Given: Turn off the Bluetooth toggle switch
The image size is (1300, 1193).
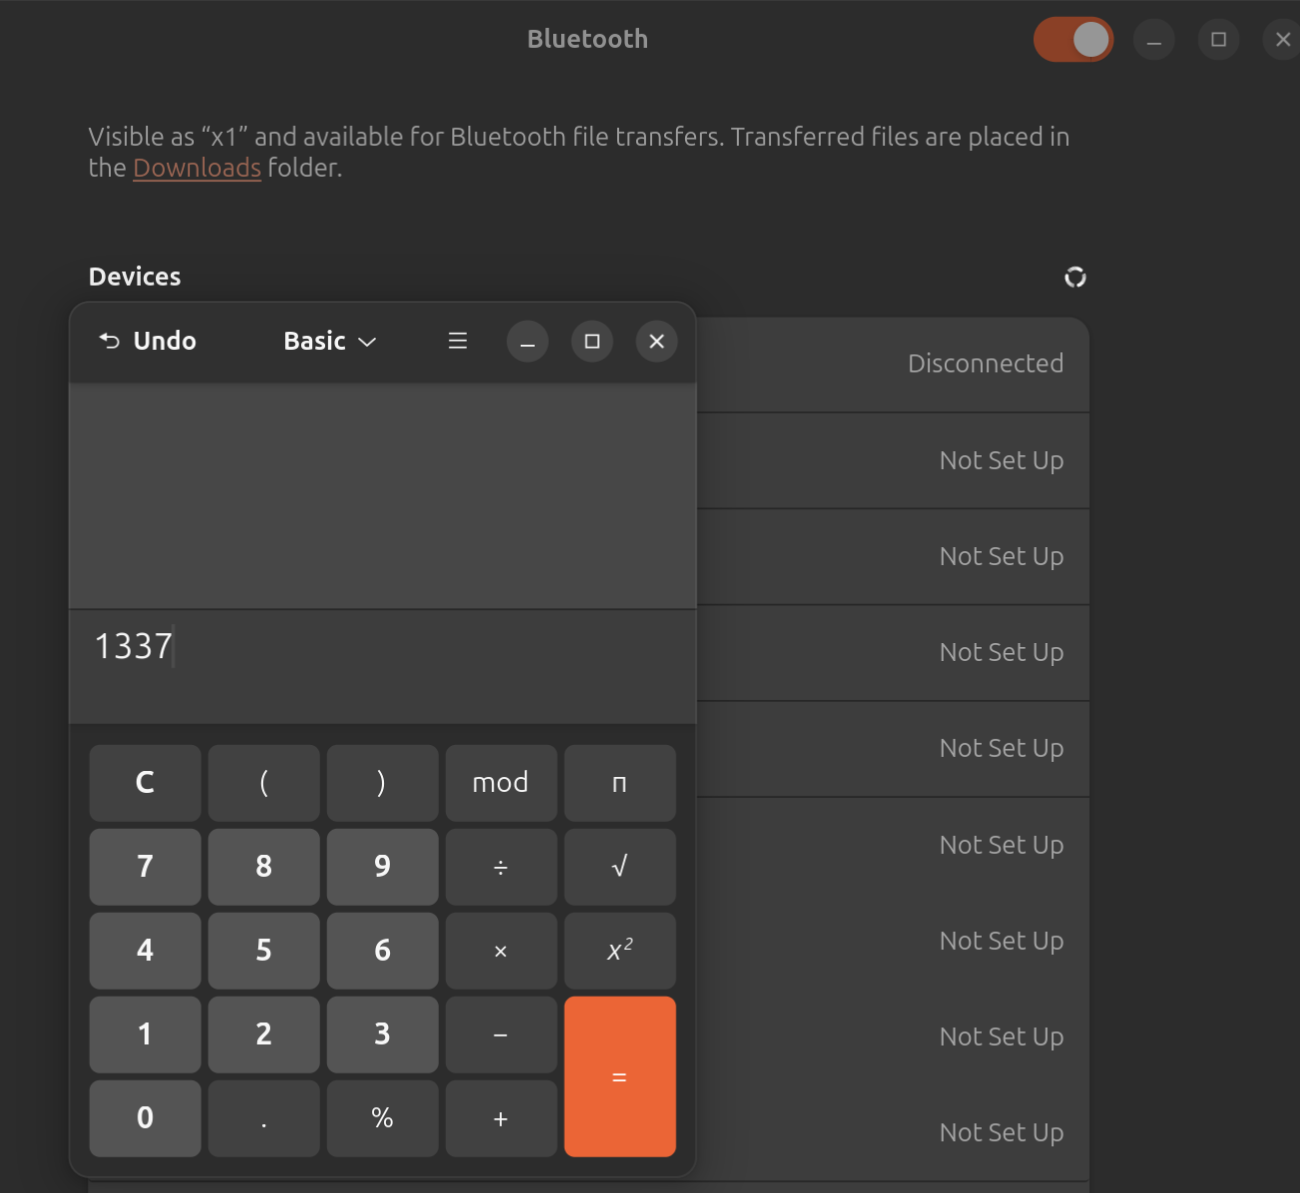Looking at the screenshot, I should (x=1072, y=40).
